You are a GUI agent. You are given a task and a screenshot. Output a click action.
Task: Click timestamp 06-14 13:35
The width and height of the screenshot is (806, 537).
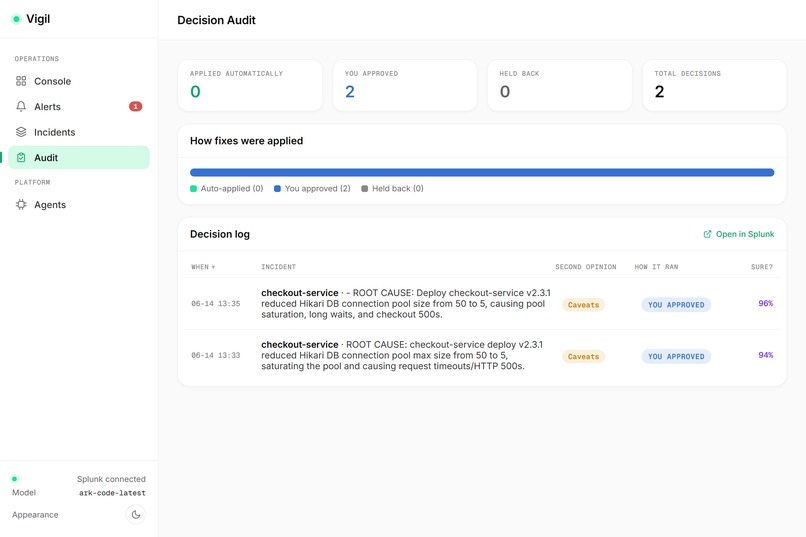[x=216, y=304]
